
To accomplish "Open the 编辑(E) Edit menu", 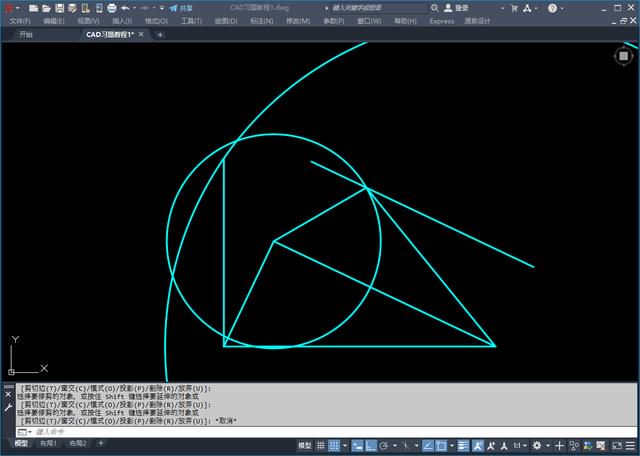I will point(54,21).
